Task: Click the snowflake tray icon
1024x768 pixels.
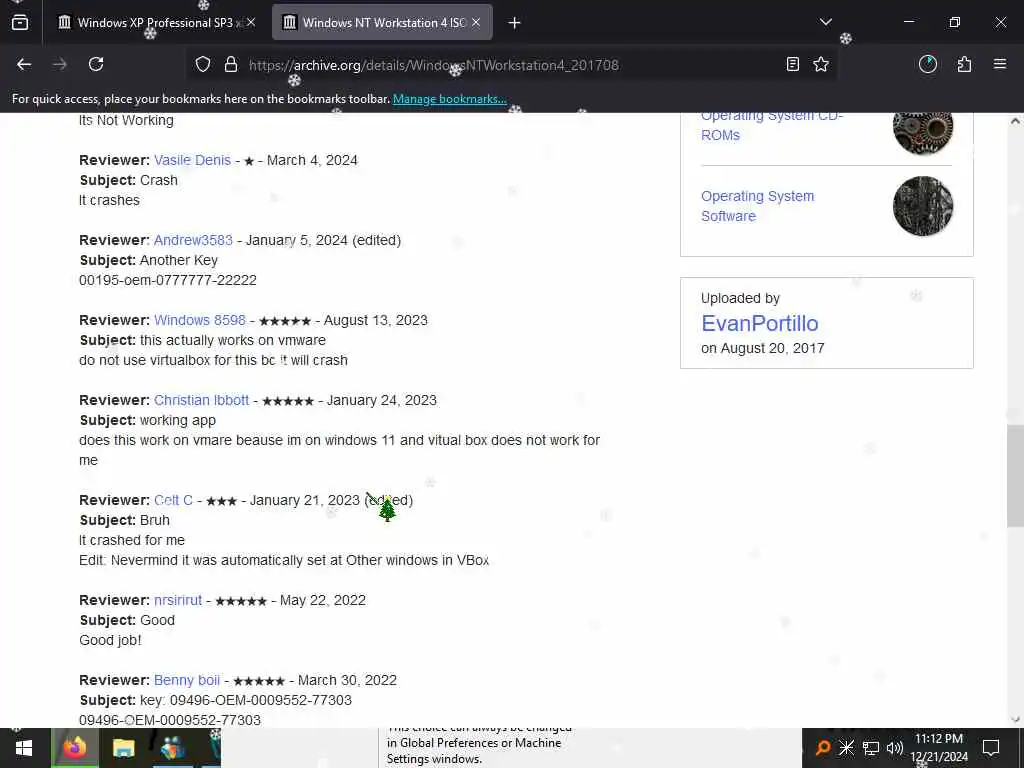Action: pyautogui.click(x=846, y=748)
